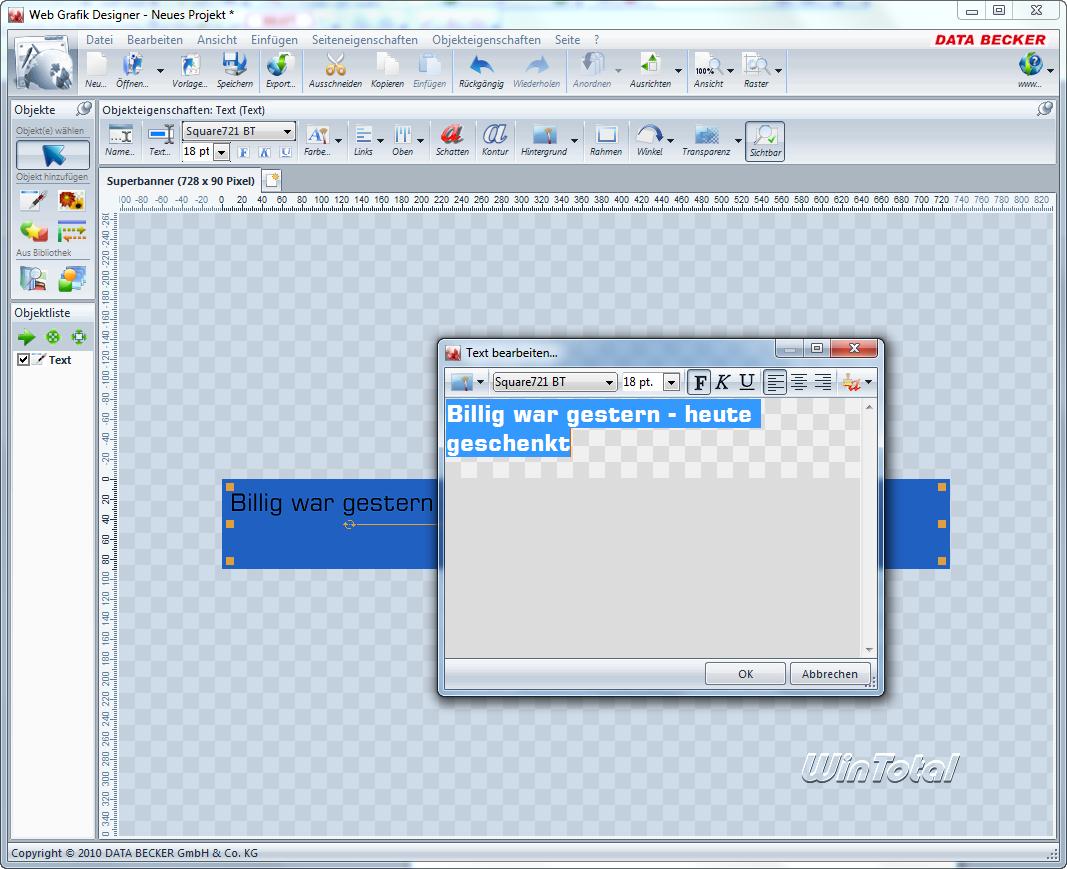Confirm text with the OK button
The width and height of the screenshot is (1067, 869).
tap(745, 674)
